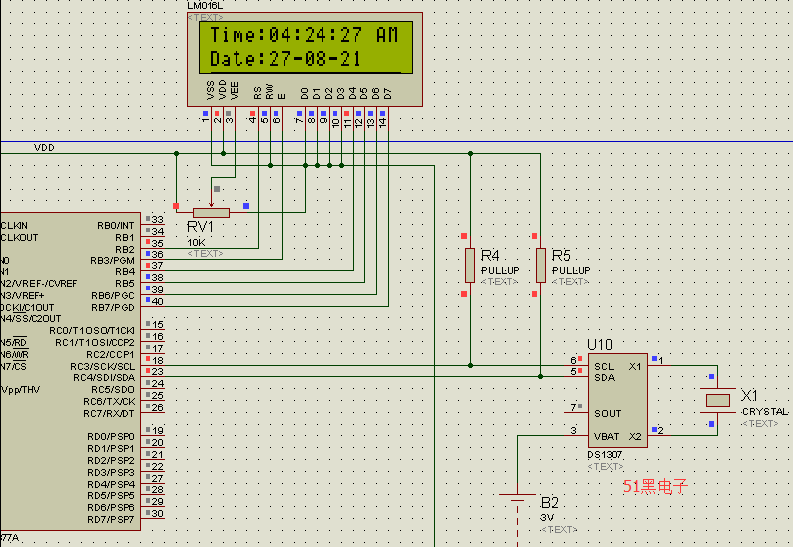Screen dimensions: 793x547
Task: Click the 10K value text
Action: click(197, 242)
